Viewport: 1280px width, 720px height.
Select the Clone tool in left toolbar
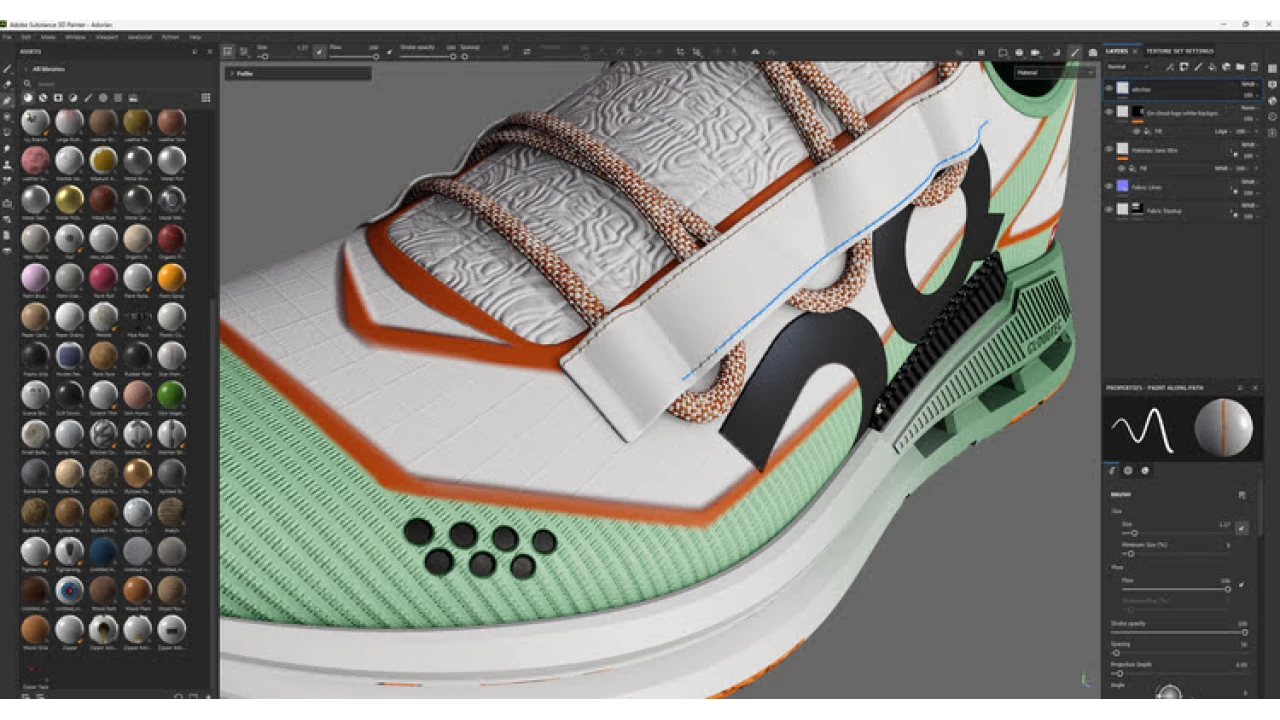click(x=7, y=165)
